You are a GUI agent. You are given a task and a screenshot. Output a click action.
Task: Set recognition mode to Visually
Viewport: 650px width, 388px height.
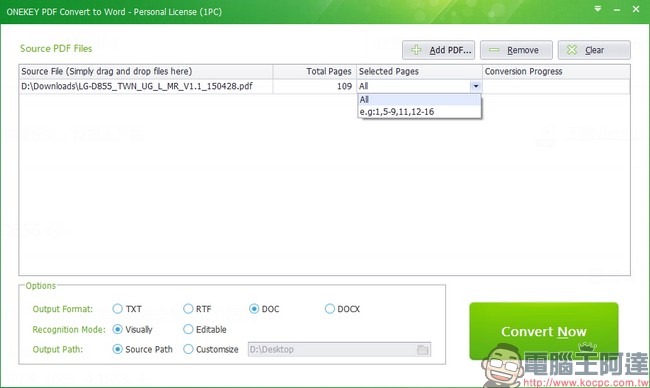(x=133, y=330)
